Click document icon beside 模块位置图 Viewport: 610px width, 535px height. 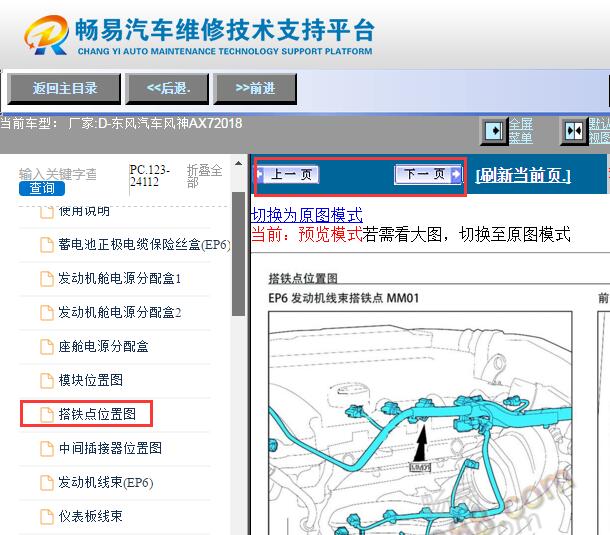pos(47,381)
